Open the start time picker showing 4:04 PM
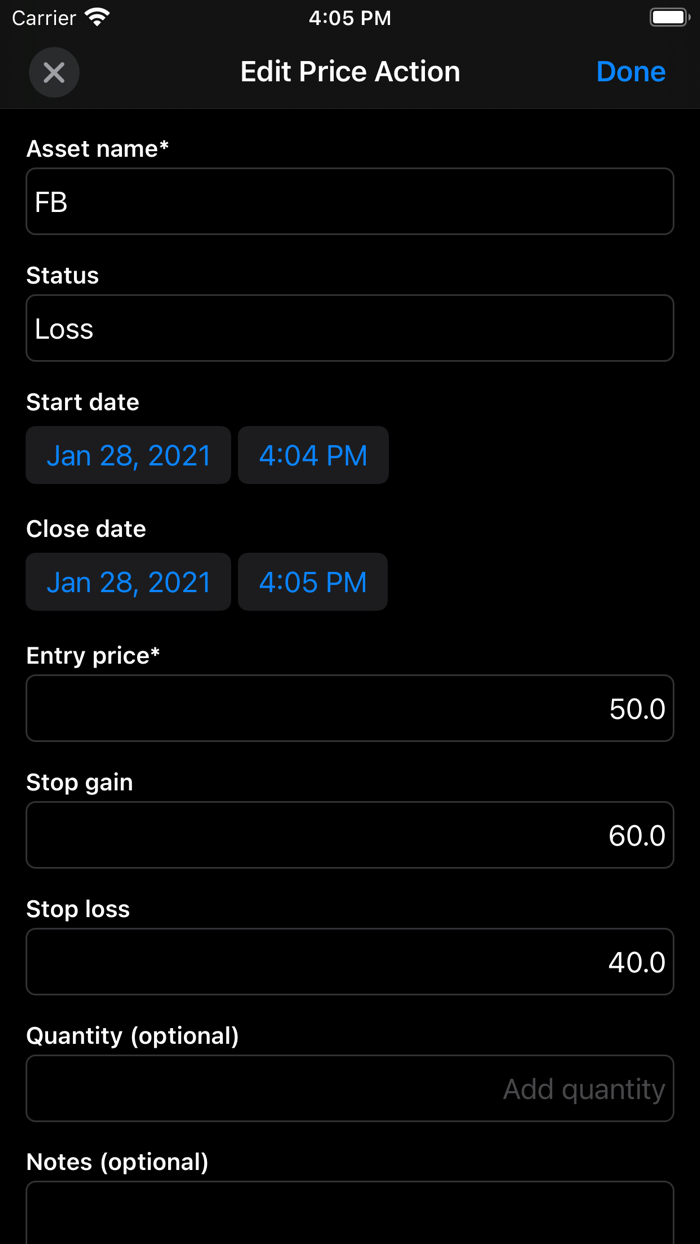The height and width of the screenshot is (1244, 700). (313, 455)
